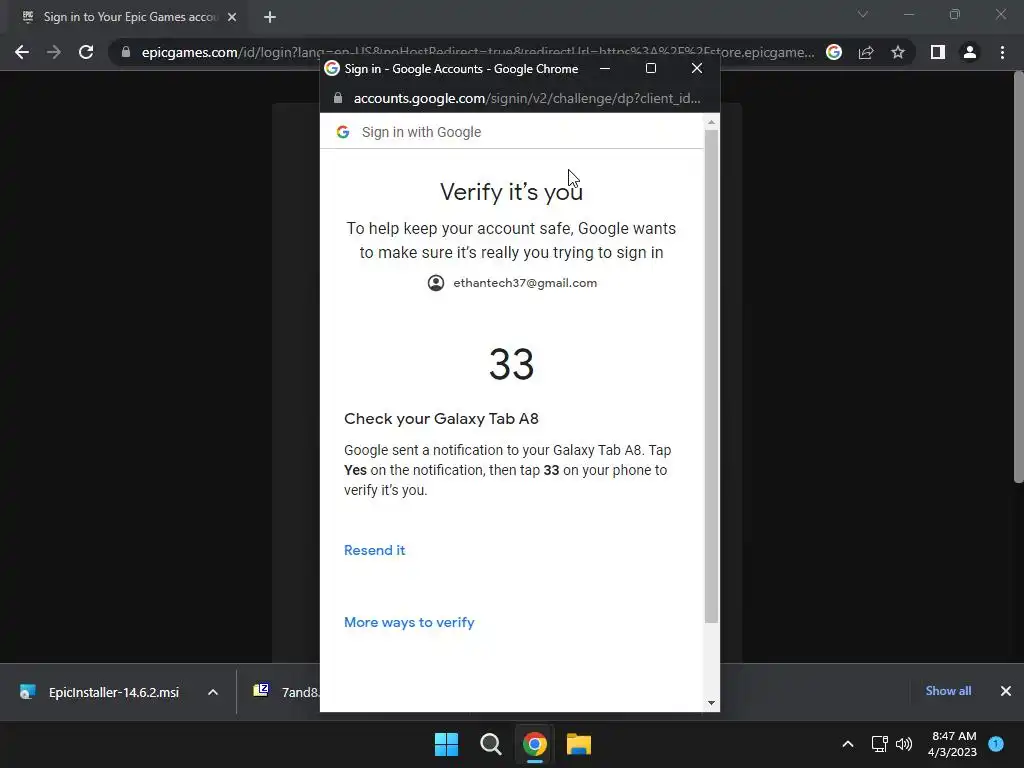Open the Chrome profile icon
This screenshot has width=1024, height=768.
[x=970, y=52]
